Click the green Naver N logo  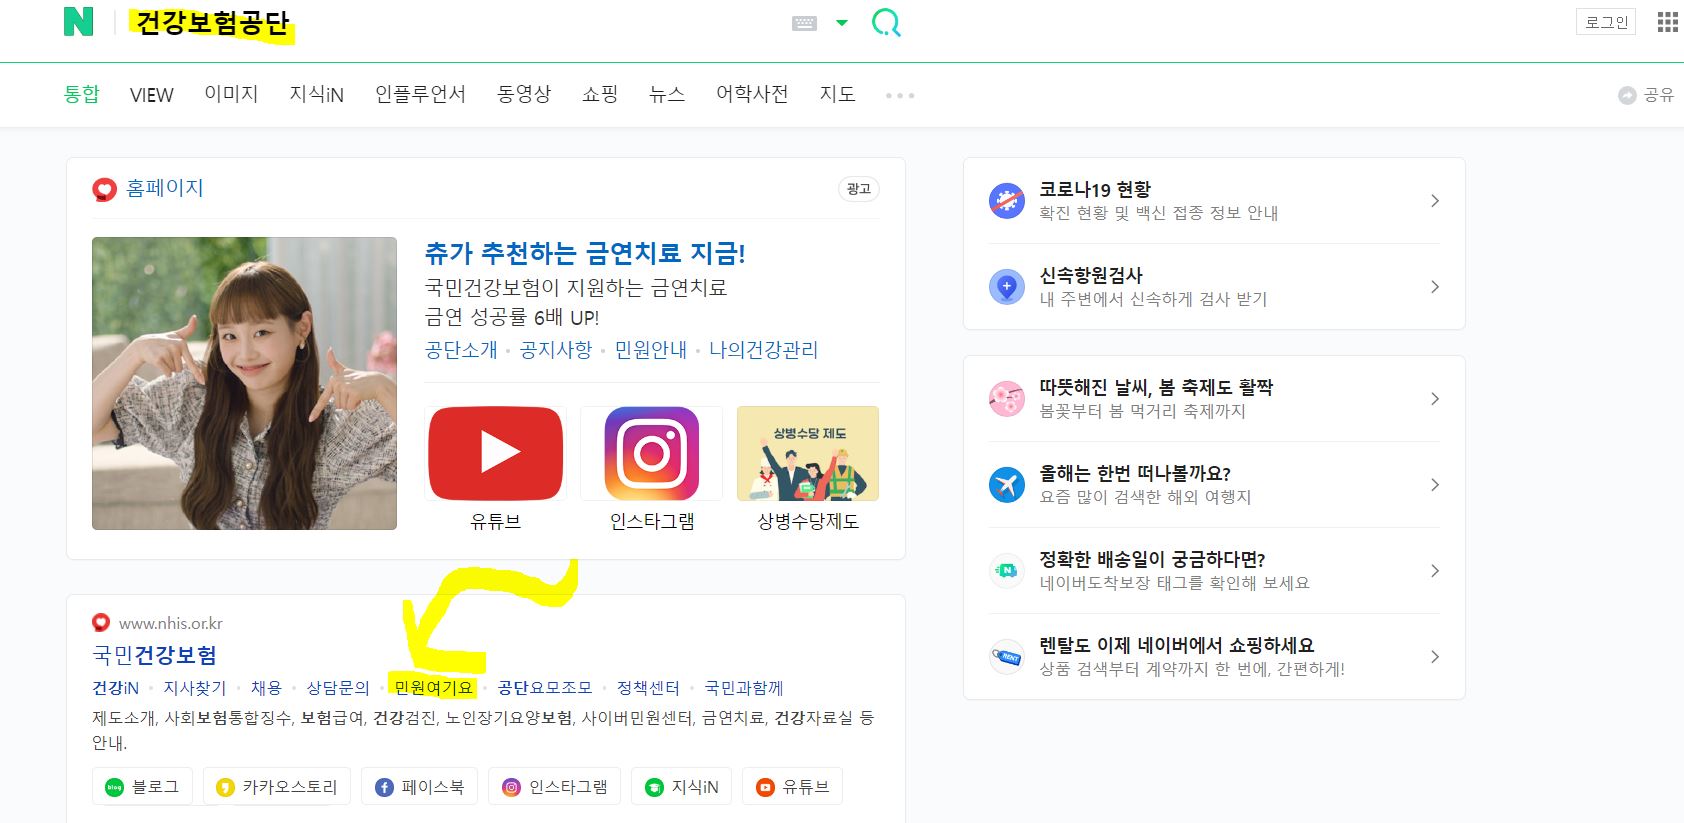click(78, 22)
